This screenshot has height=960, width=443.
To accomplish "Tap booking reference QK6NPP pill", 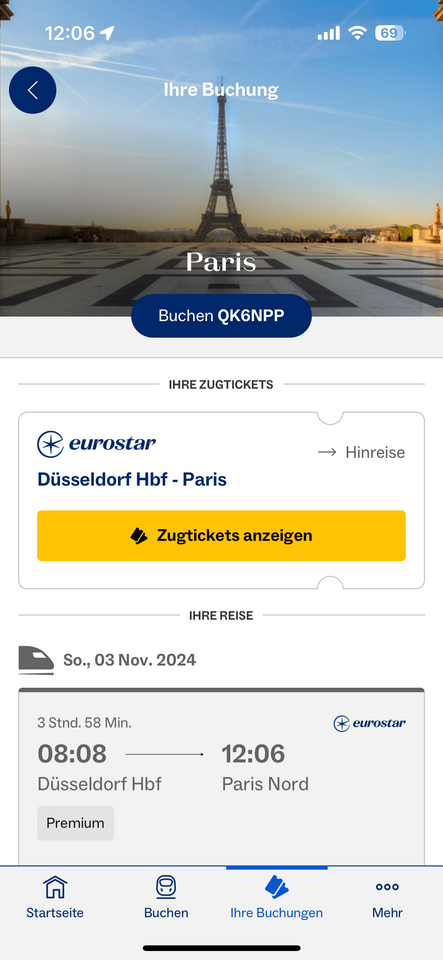I will tap(222, 316).
